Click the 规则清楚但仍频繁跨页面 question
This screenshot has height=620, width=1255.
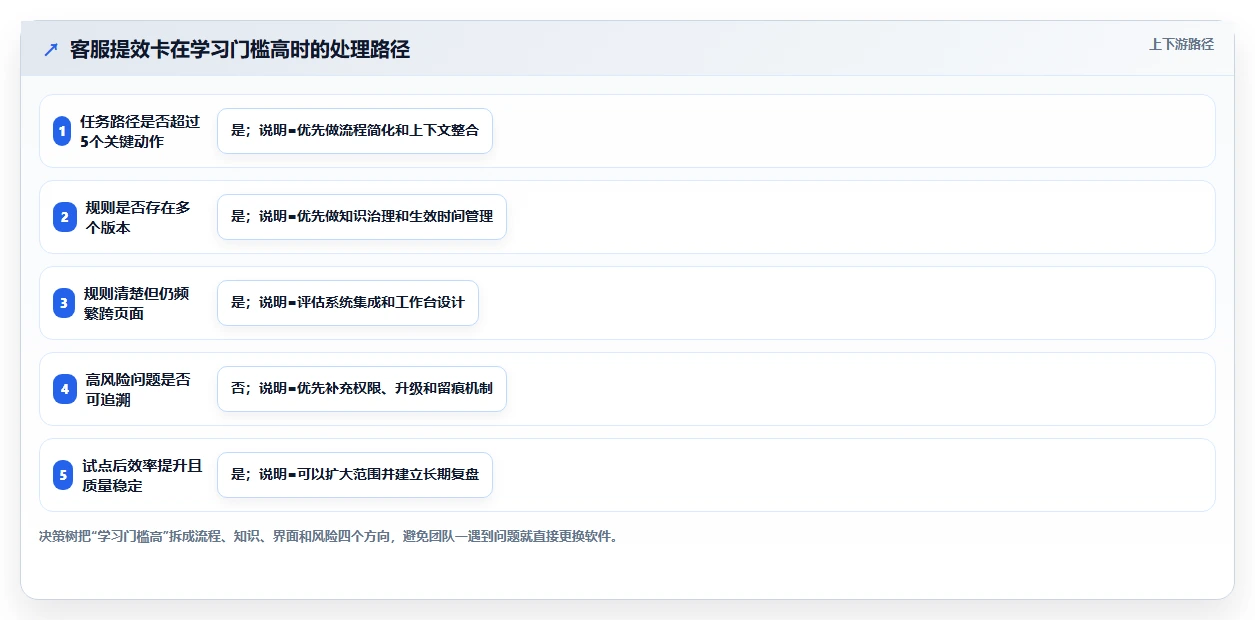point(137,303)
